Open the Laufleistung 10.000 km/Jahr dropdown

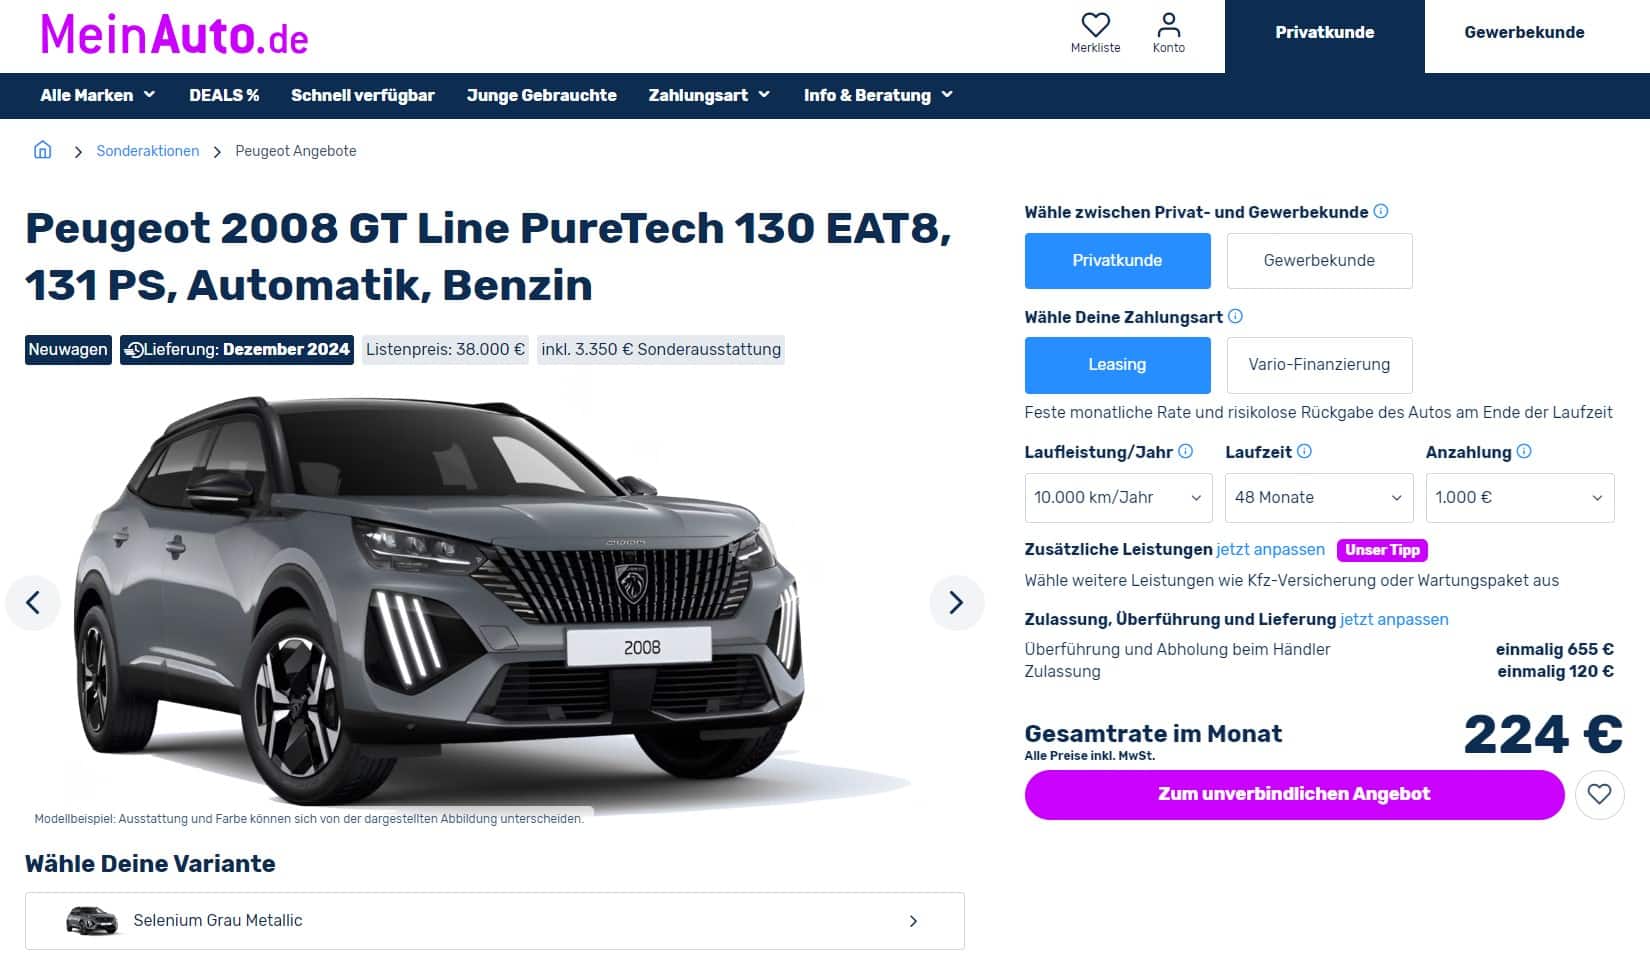[1118, 498]
